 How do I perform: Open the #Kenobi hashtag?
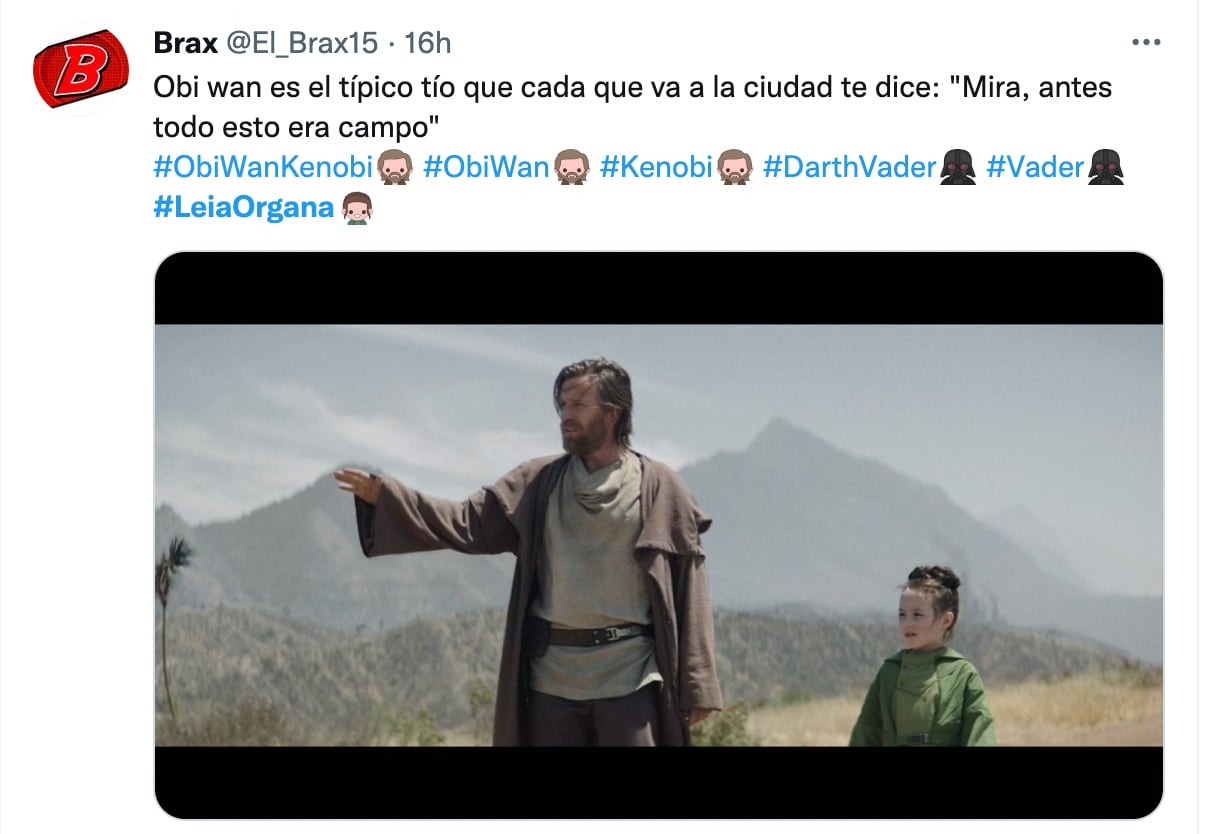pos(657,167)
